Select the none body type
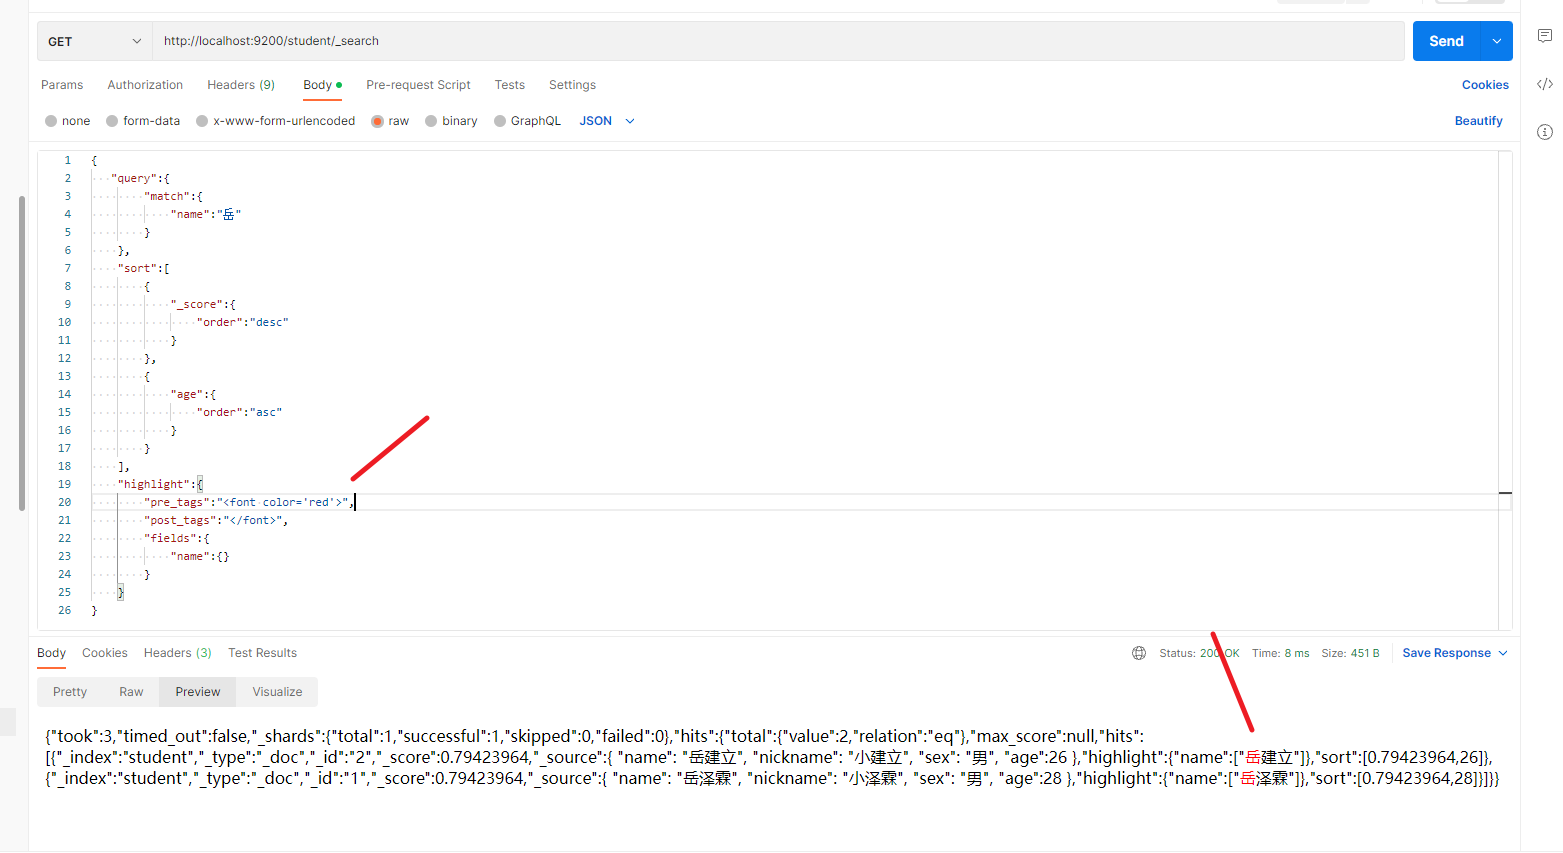This screenshot has width=1563, height=853. [x=67, y=121]
